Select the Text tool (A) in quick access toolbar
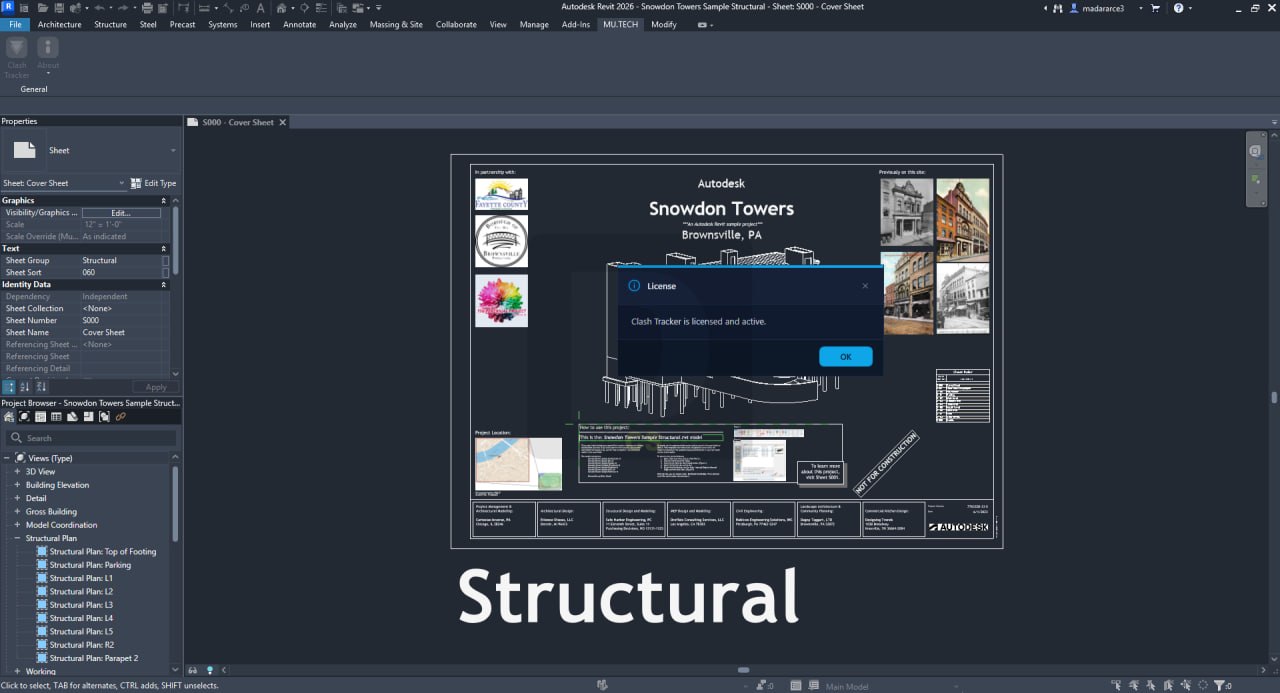 click(260, 8)
